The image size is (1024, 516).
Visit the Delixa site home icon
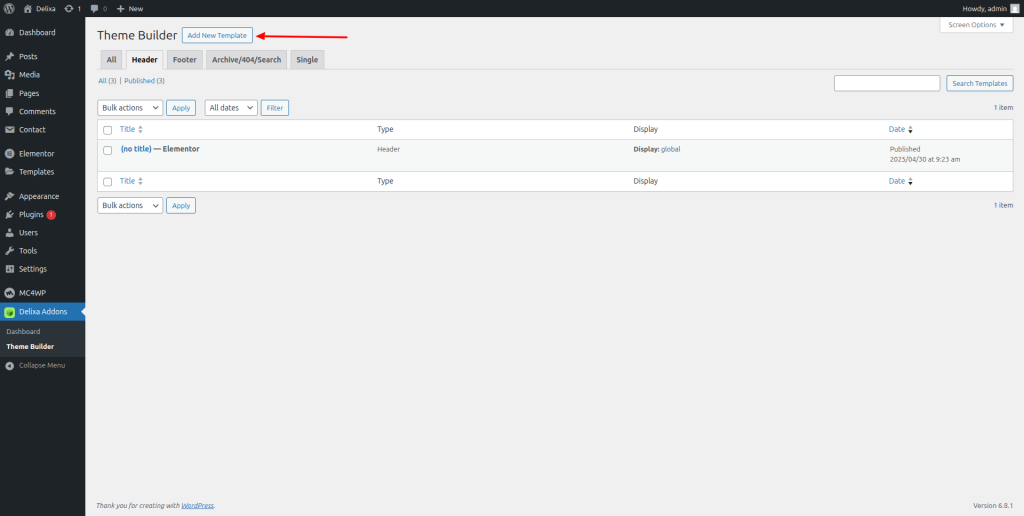27,8
